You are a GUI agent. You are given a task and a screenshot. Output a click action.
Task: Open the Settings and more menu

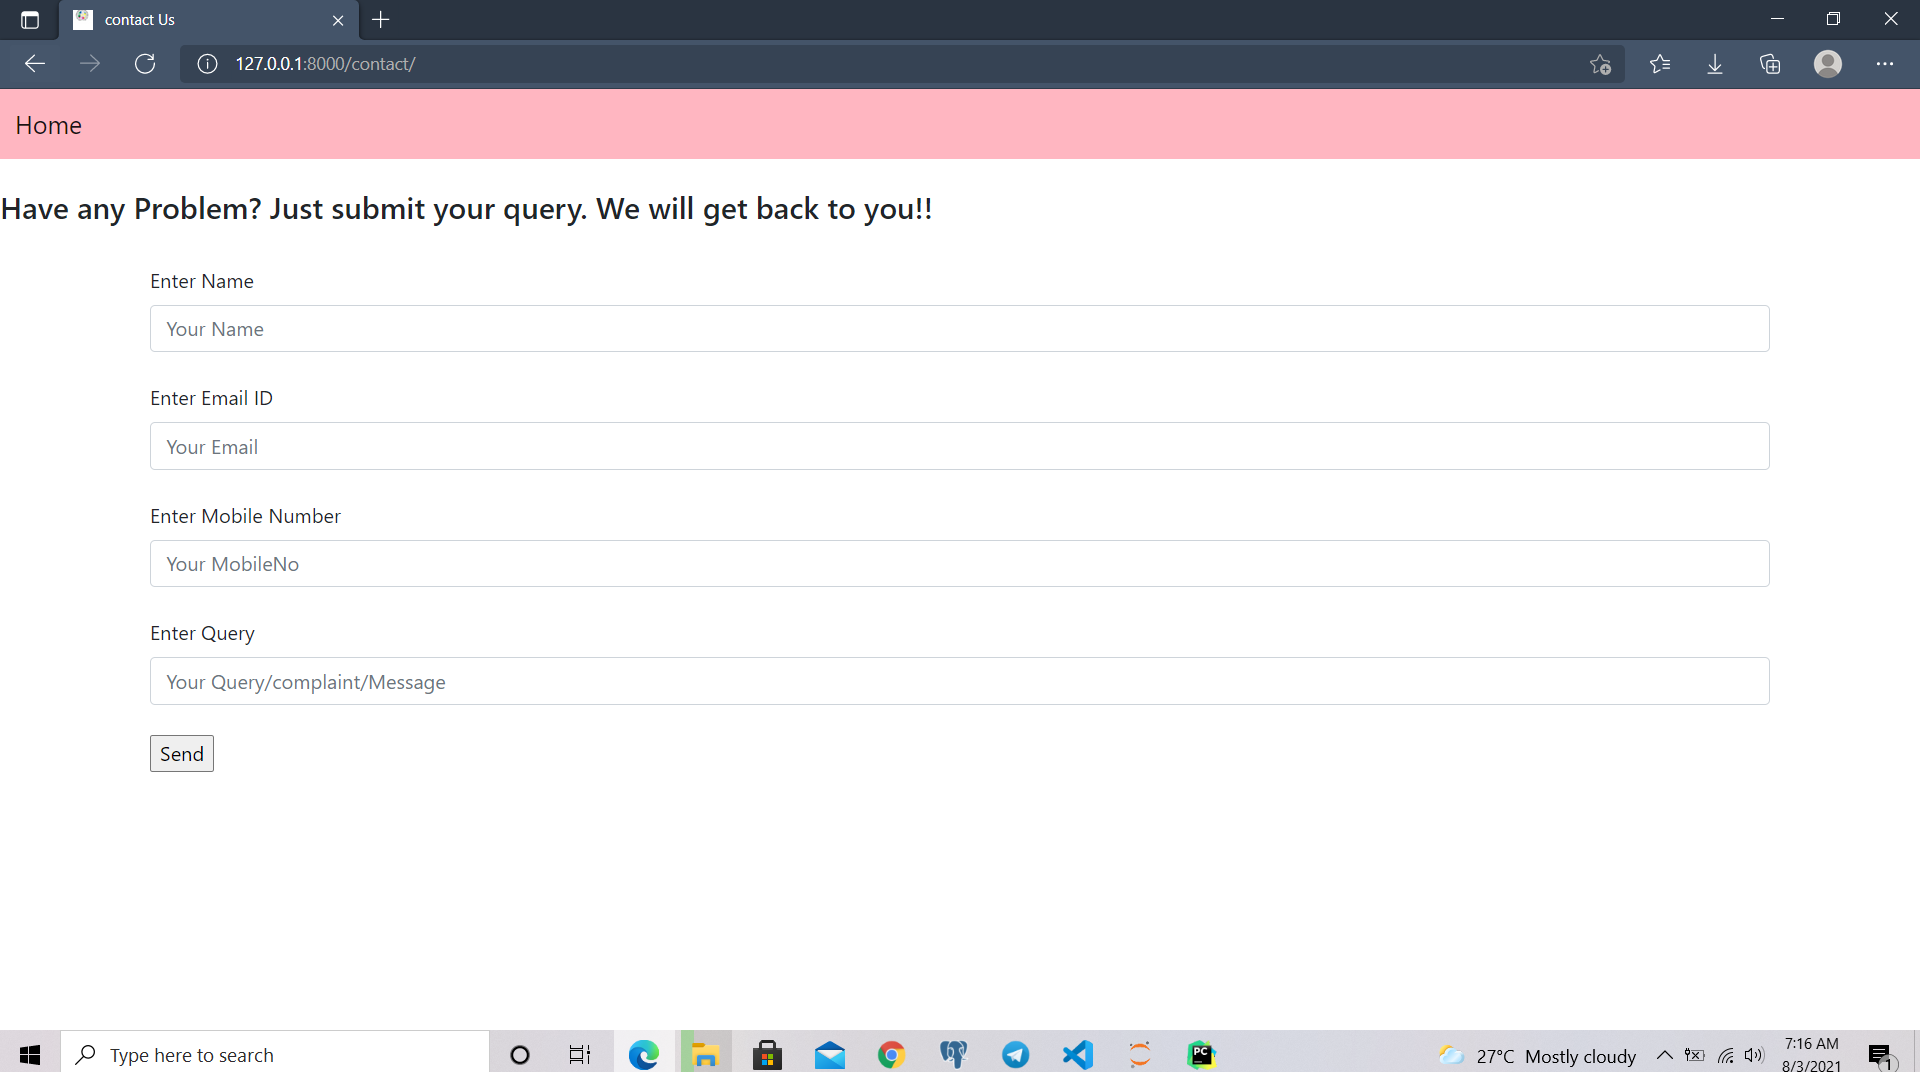click(1887, 63)
